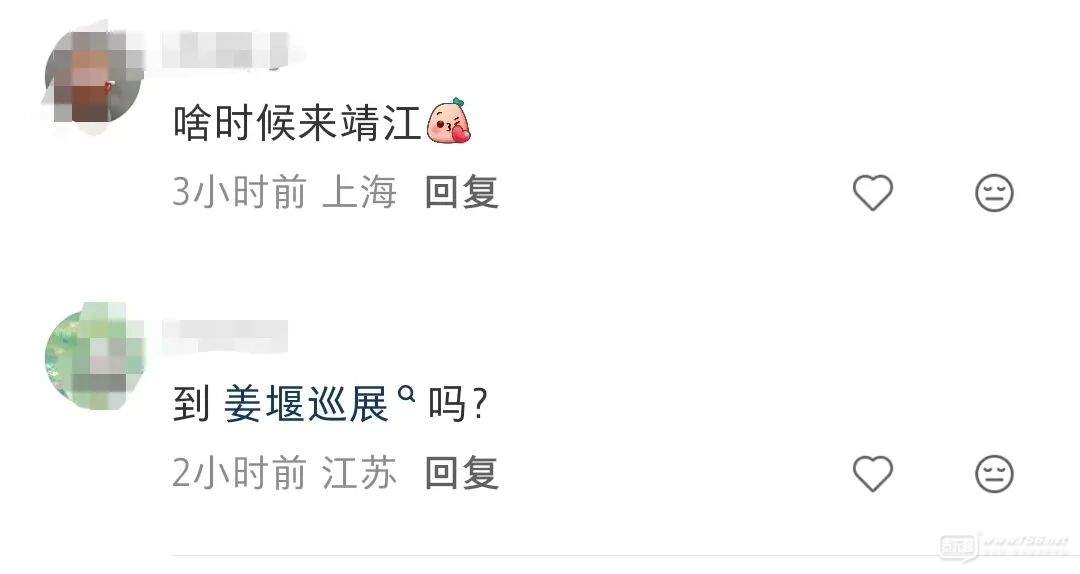Tap the 上海 location label
The width and height of the screenshot is (1080, 574).
tap(360, 192)
